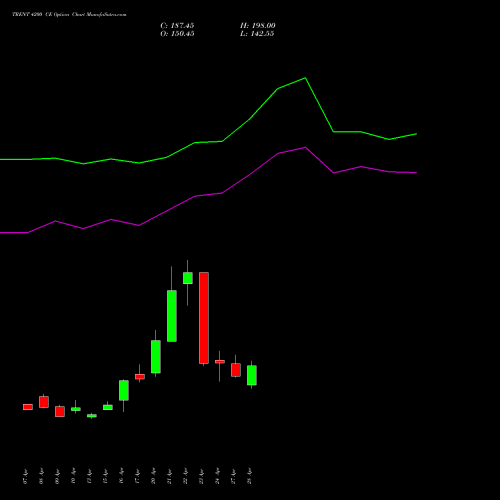
Task: Click the tall red candle for 23 Apr
Action: click(x=204, y=318)
